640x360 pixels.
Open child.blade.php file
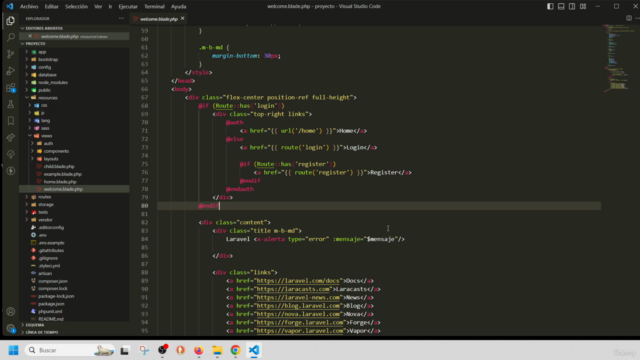coord(59,167)
